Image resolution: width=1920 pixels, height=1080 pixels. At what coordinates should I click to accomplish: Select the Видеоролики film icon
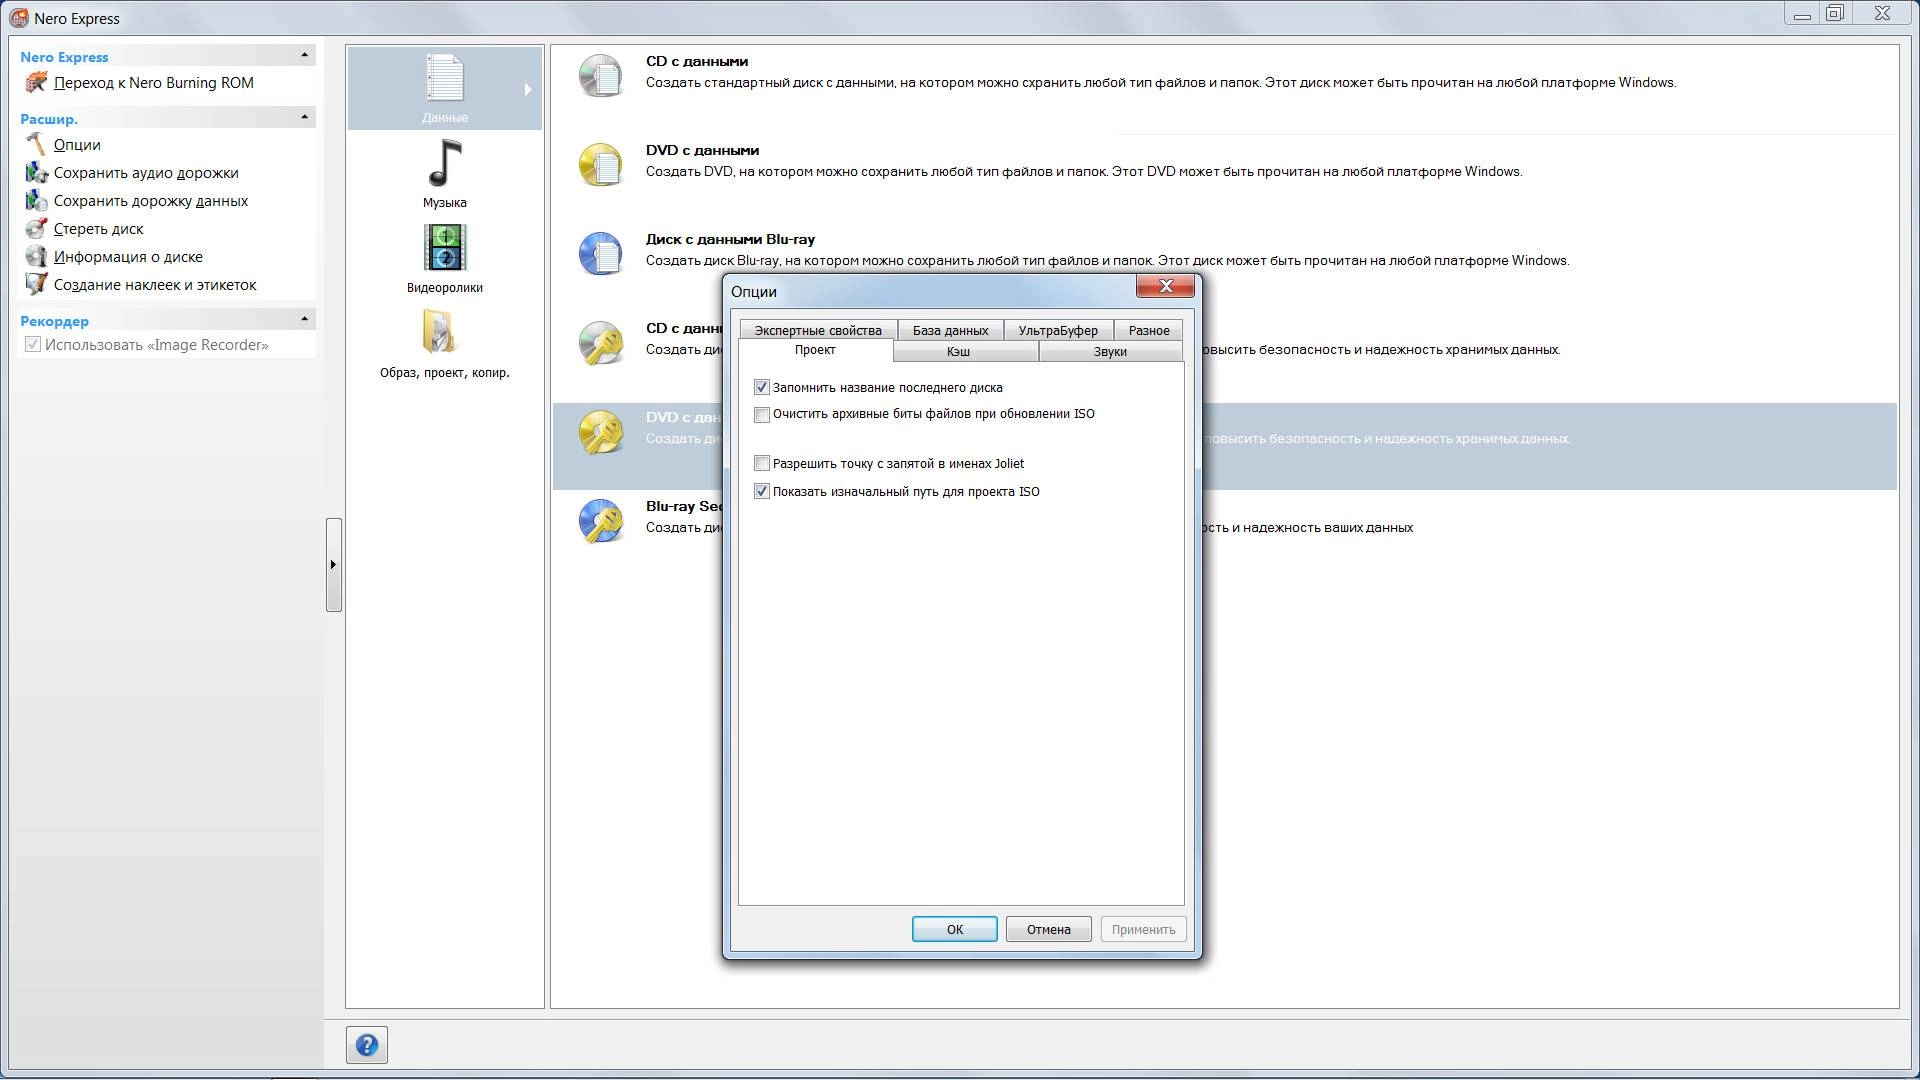click(x=445, y=248)
